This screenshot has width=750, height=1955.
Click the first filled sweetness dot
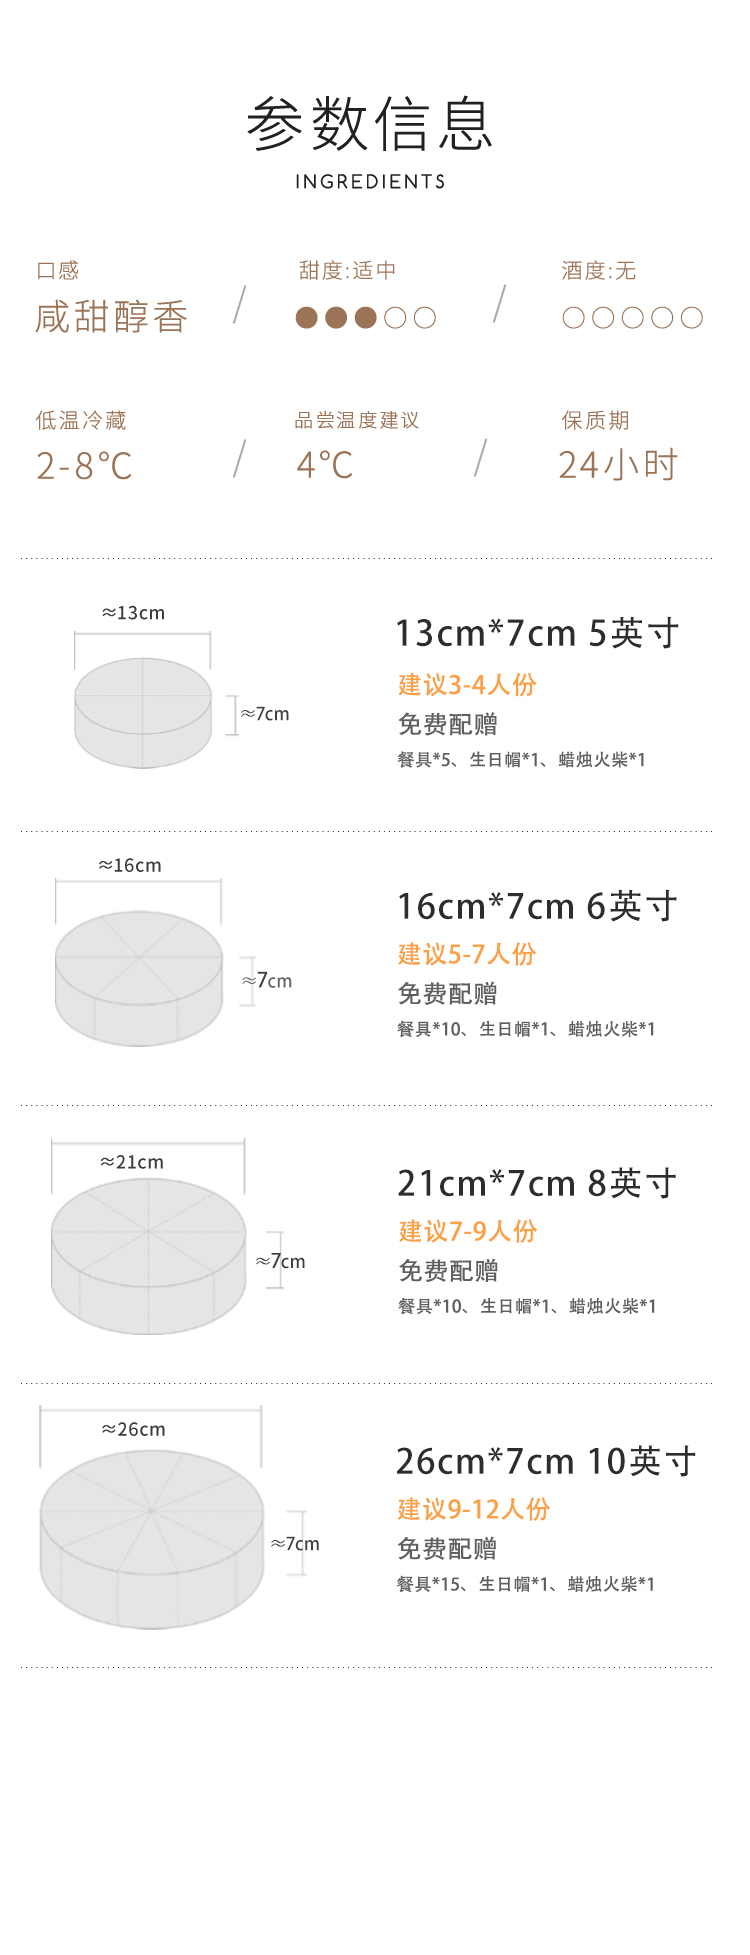point(307,318)
